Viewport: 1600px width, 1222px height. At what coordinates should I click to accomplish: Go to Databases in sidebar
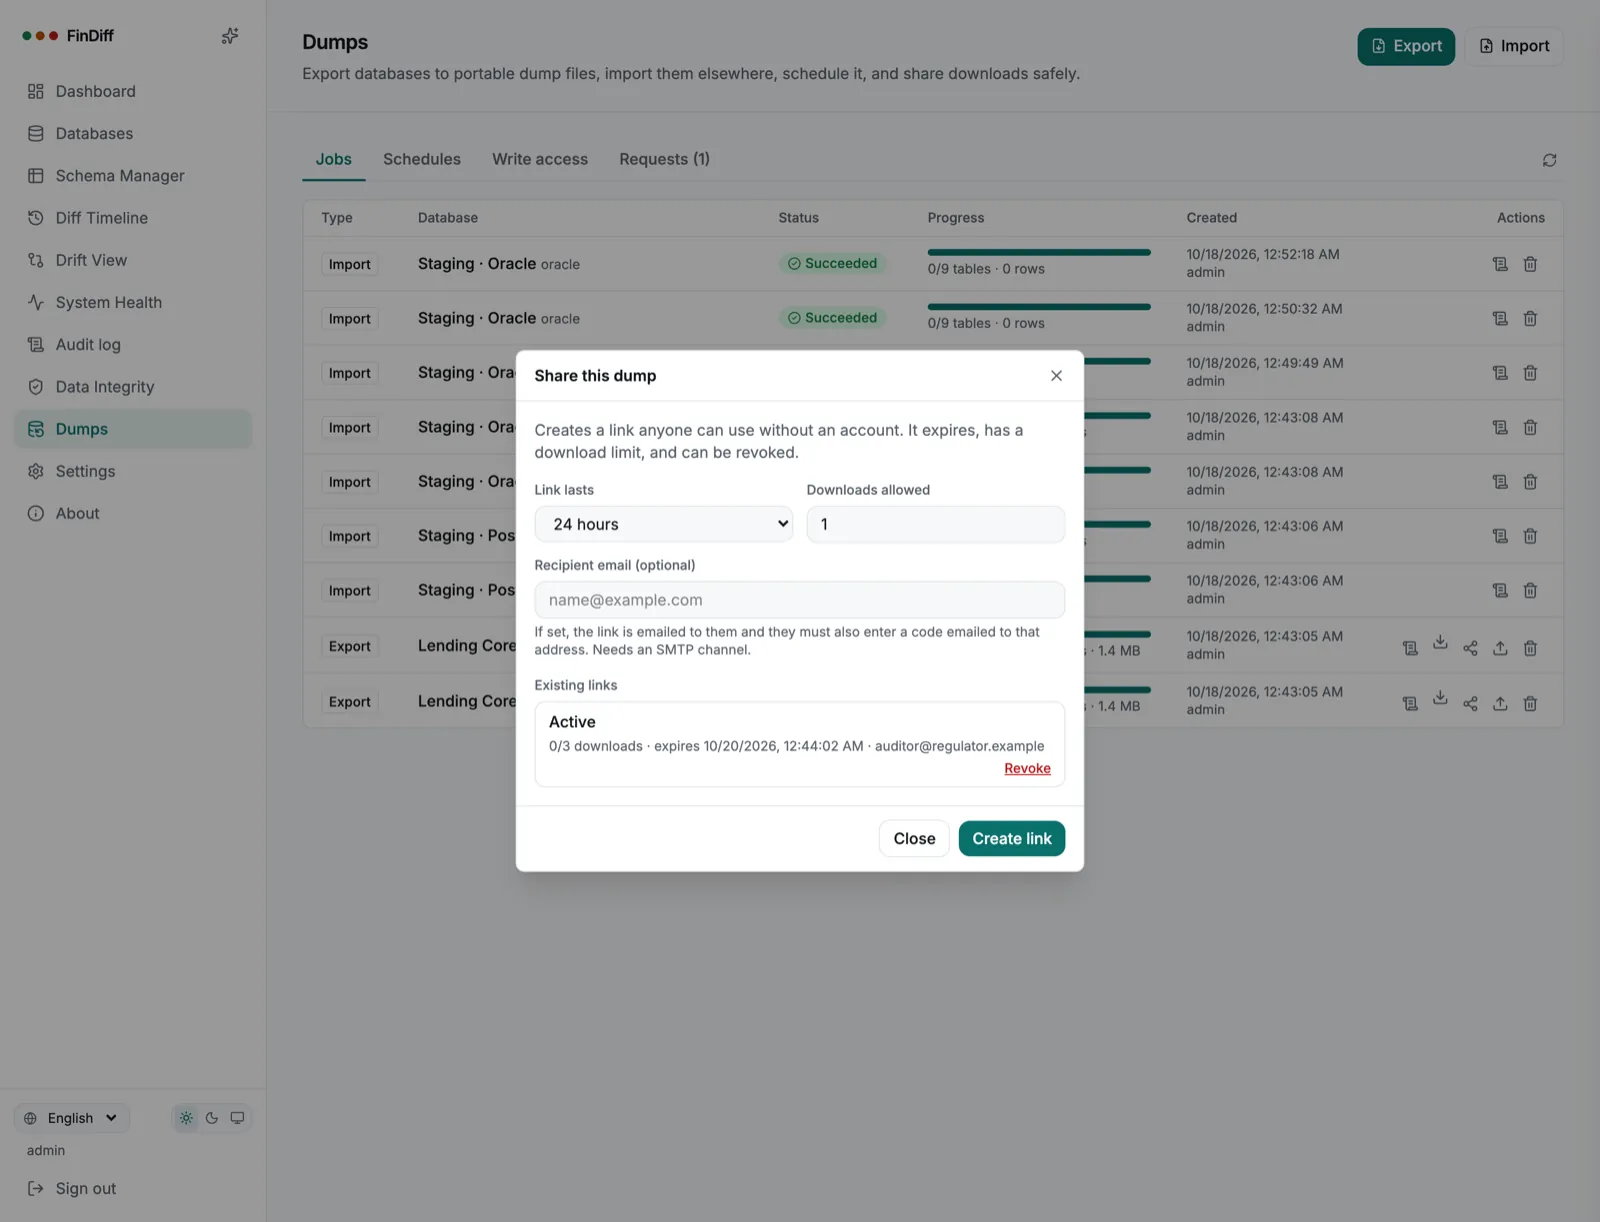(x=133, y=133)
